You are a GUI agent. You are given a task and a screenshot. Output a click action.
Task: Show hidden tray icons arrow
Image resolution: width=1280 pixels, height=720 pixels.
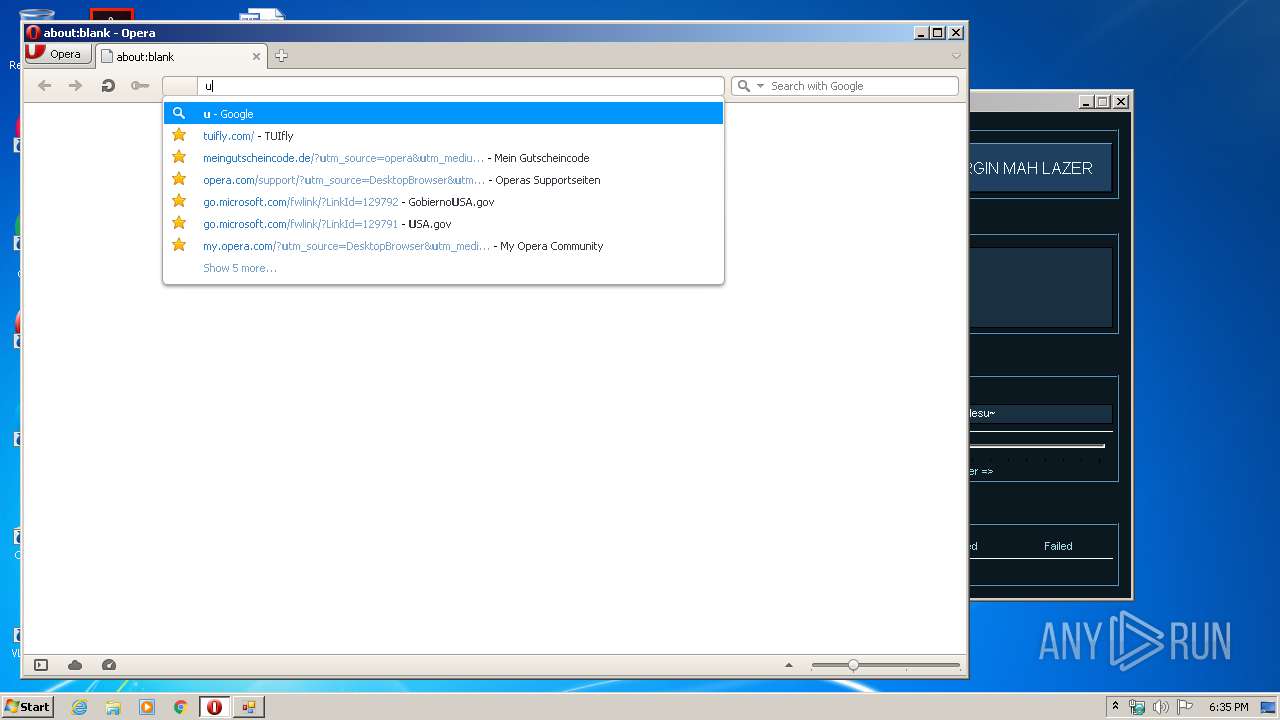[x=1116, y=707]
